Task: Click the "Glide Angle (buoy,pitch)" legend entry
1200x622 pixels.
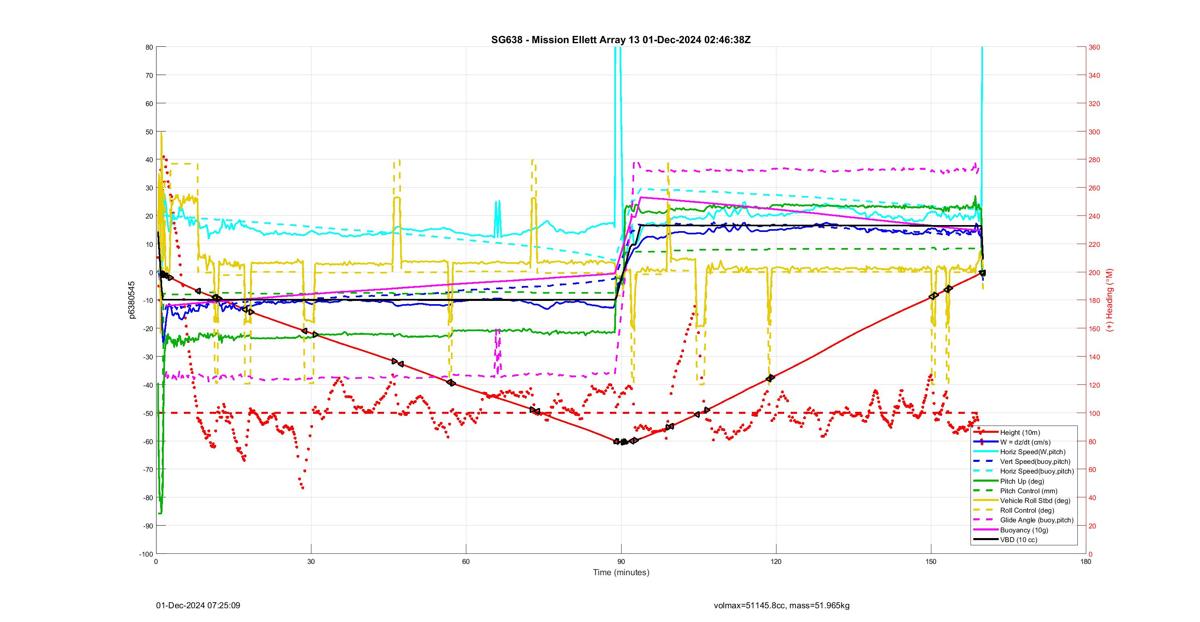Action: (x=1037, y=520)
